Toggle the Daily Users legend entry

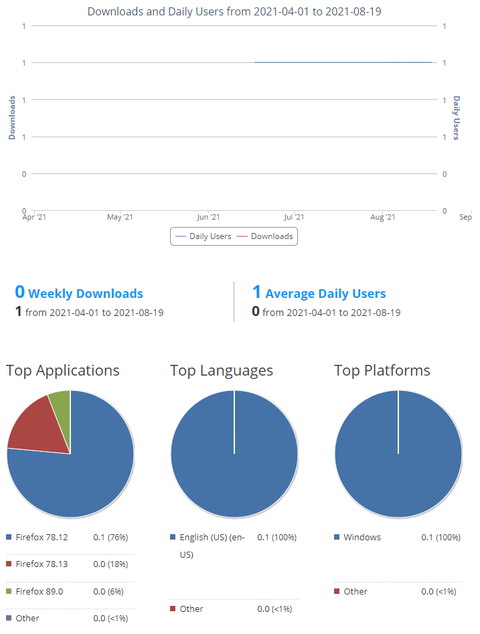(203, 237)
